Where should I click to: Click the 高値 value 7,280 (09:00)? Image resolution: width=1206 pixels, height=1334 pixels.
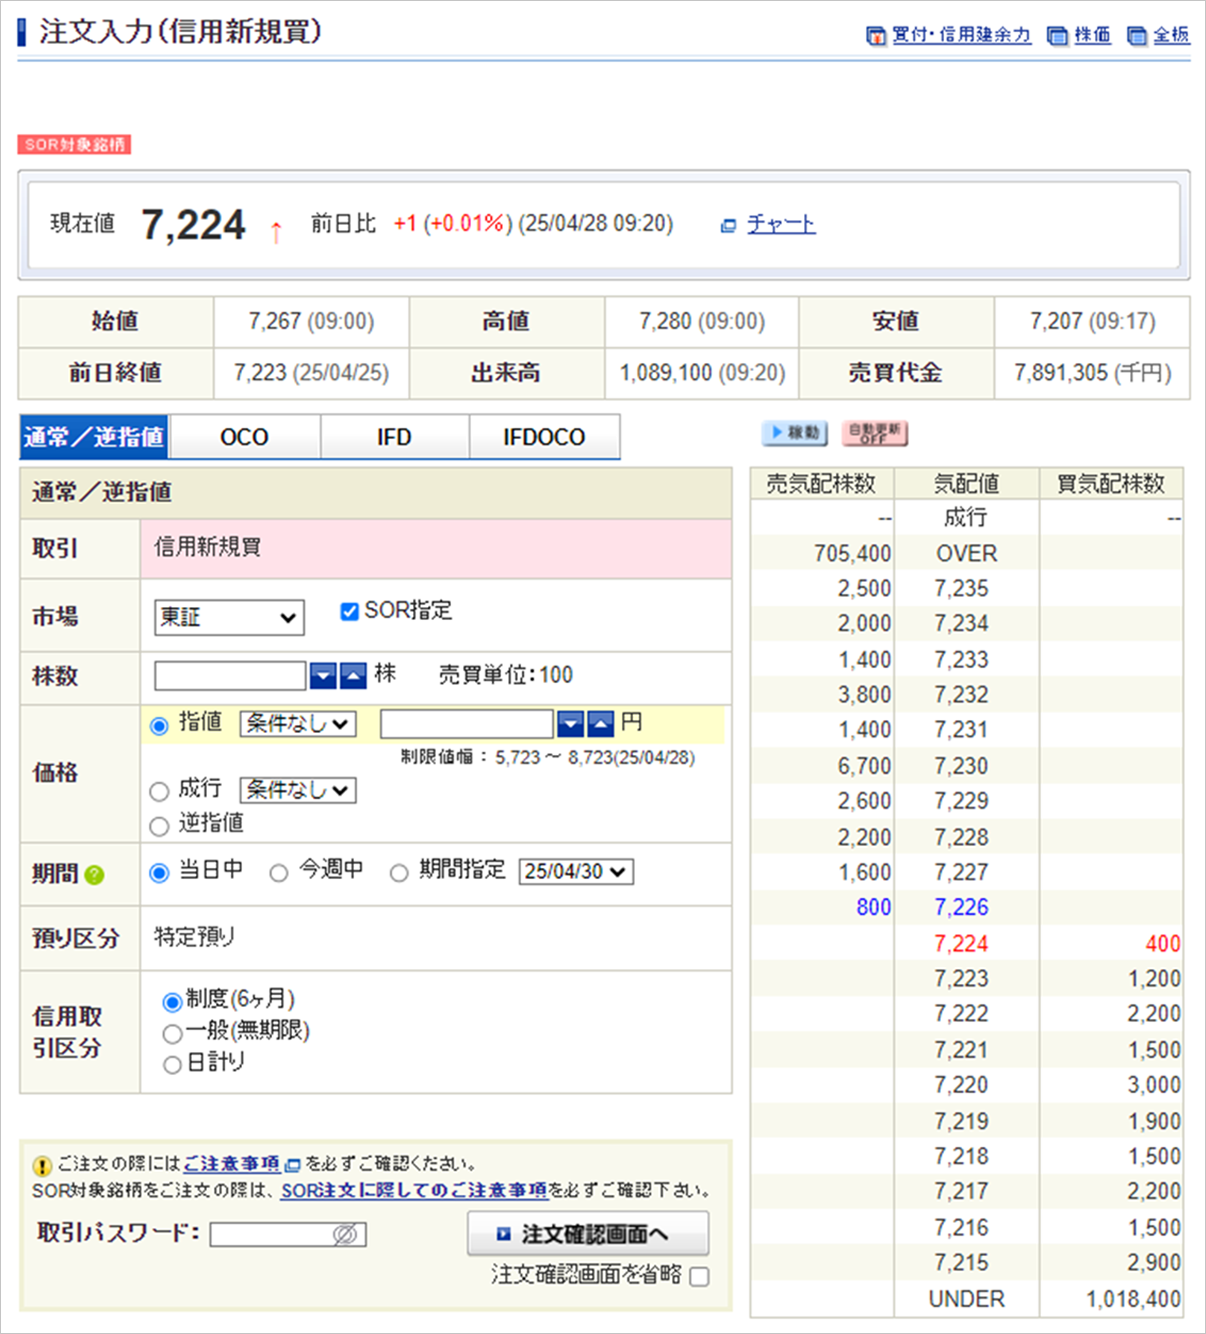coord(702,322)
